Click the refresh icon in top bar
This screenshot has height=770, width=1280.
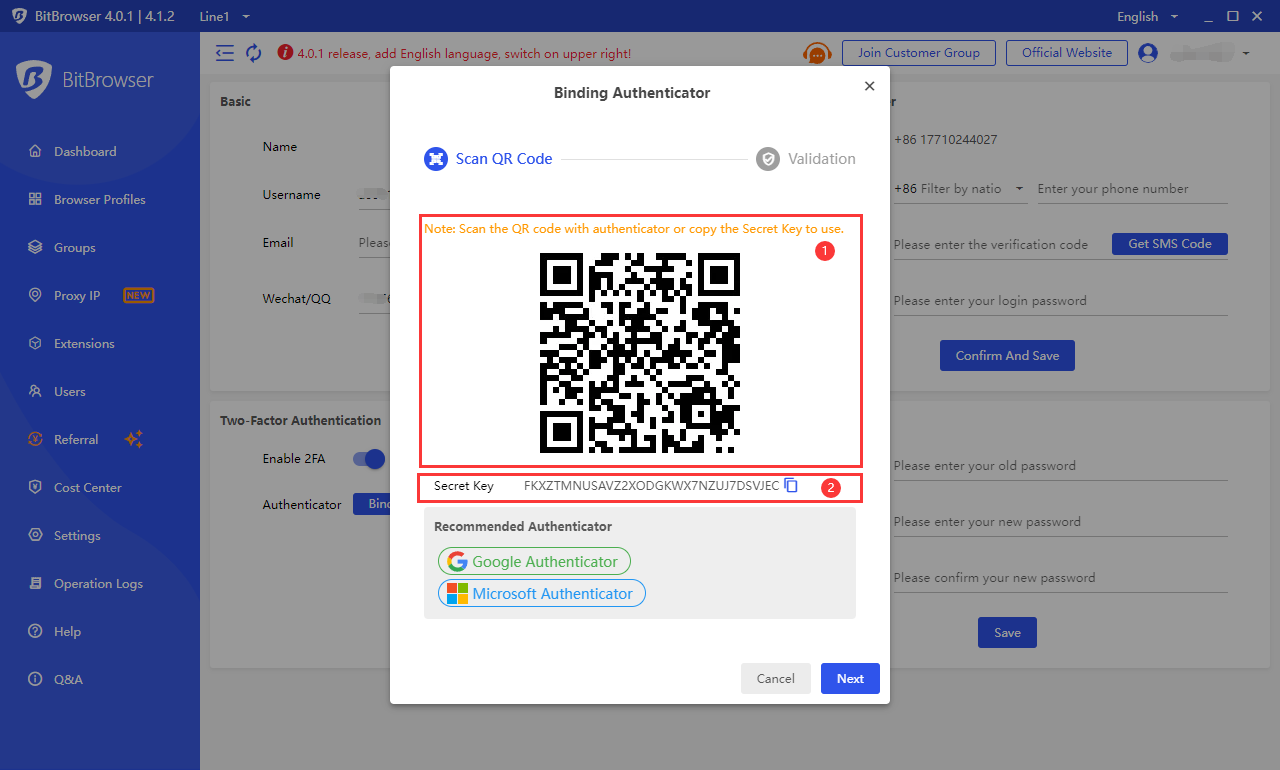[254, 53]
